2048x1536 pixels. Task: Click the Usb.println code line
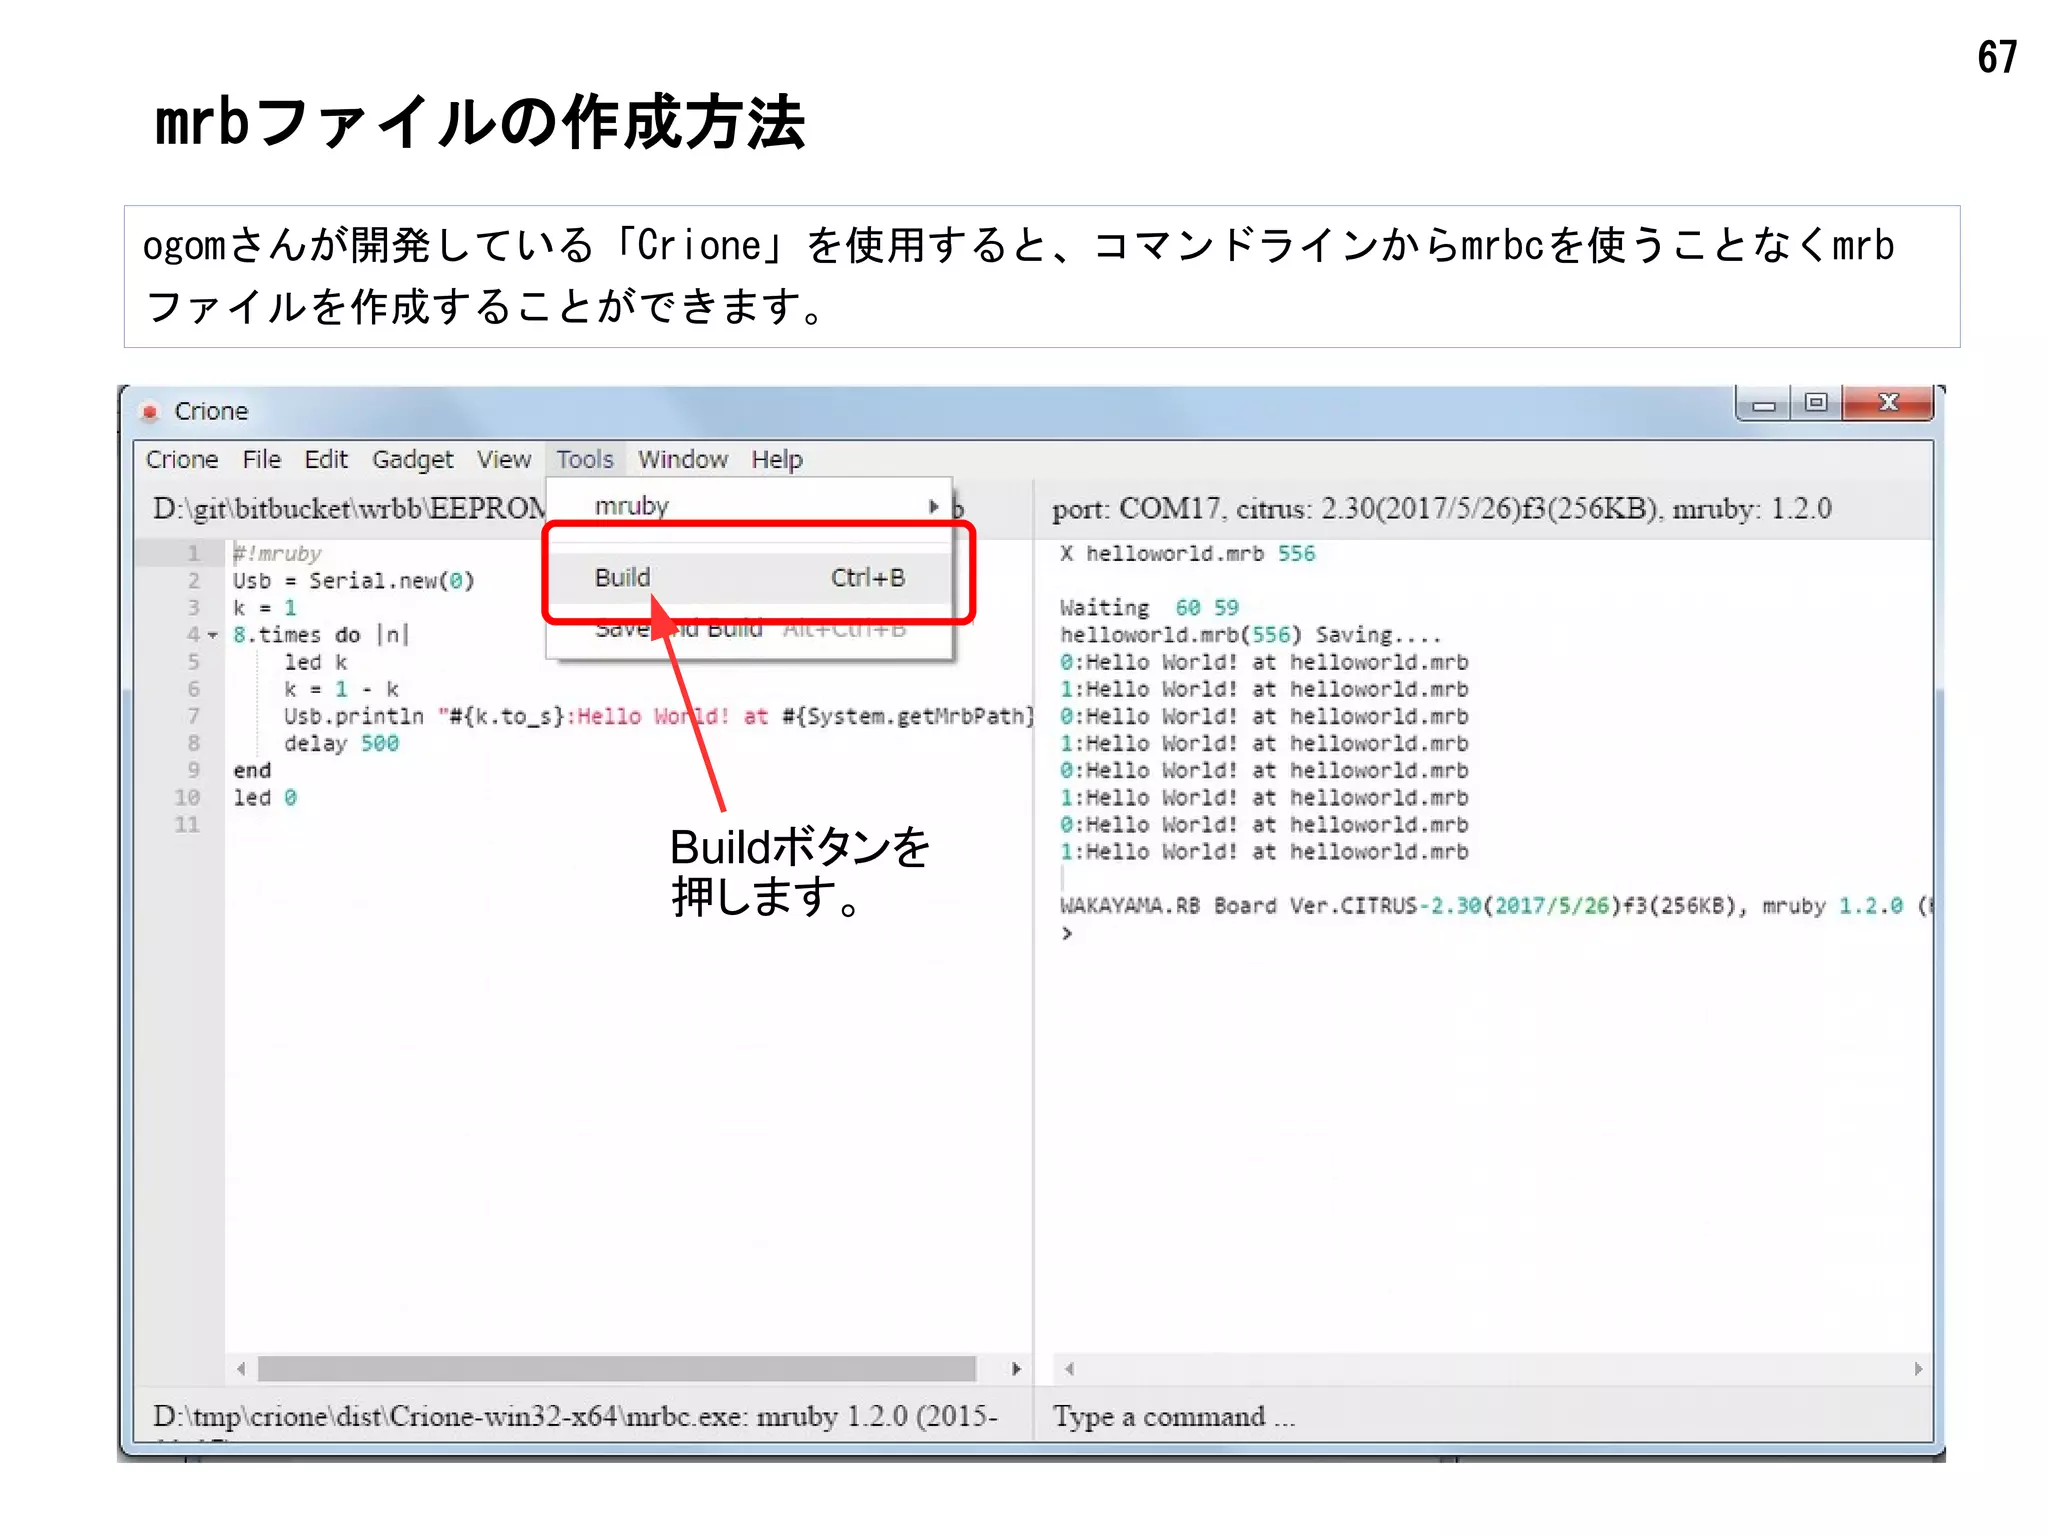pos(657,716)
